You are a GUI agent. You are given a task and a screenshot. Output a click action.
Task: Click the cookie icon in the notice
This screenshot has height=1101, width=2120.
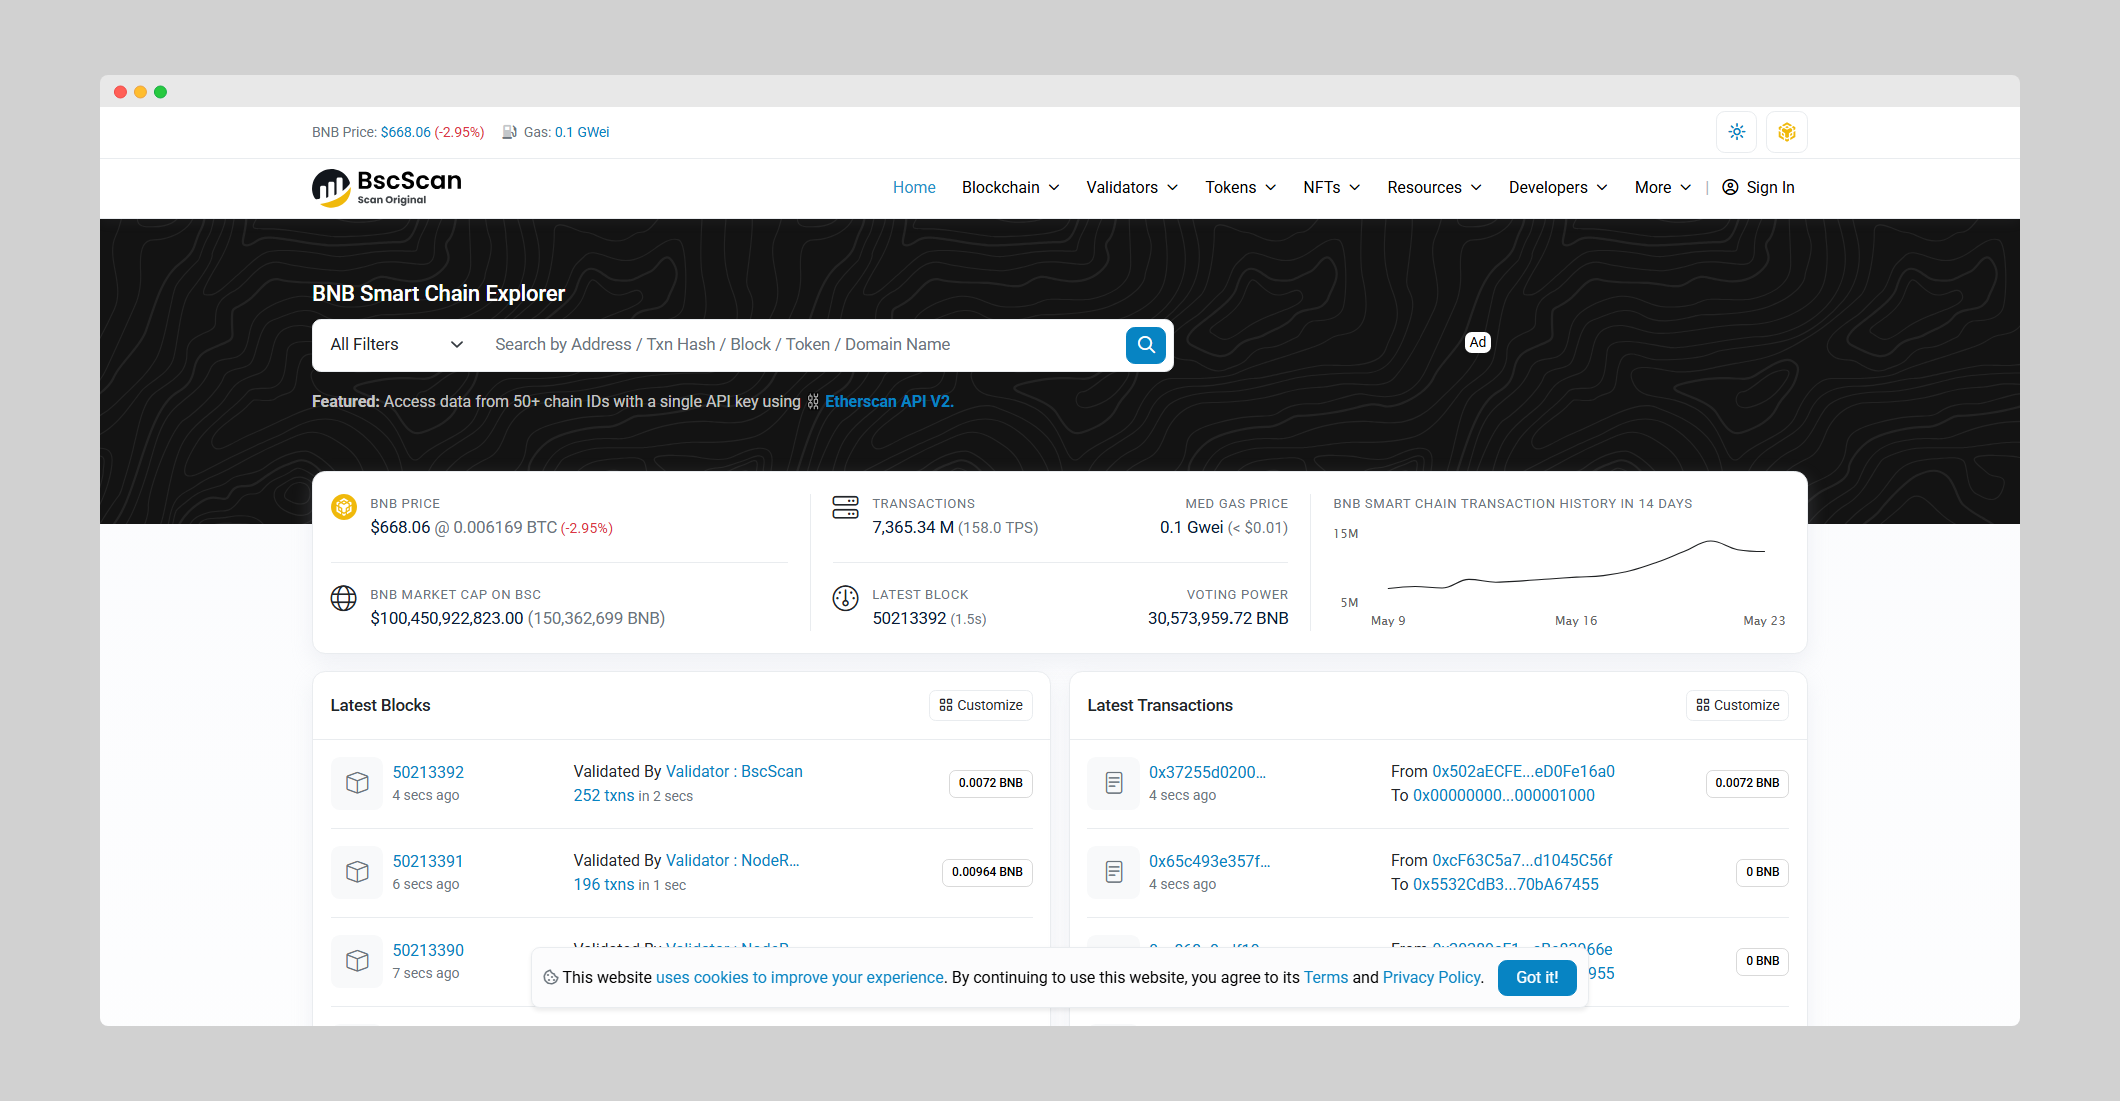click(x=550, y=977)
